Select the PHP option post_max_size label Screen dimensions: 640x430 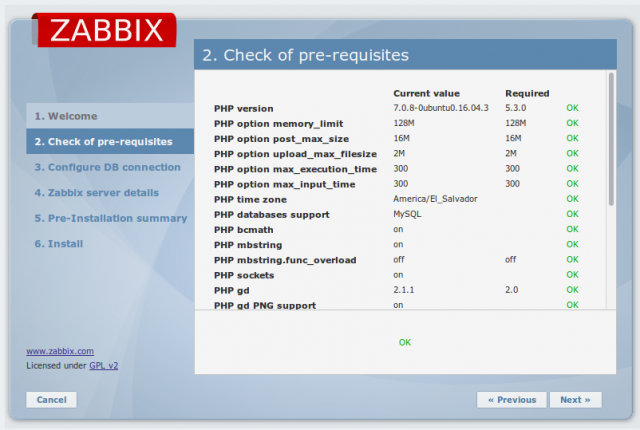(x=281, y=139)
